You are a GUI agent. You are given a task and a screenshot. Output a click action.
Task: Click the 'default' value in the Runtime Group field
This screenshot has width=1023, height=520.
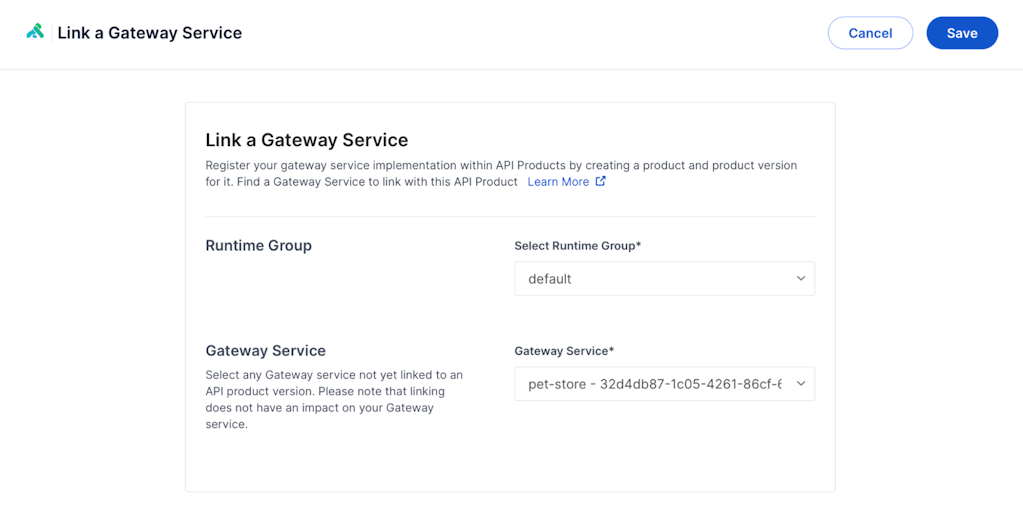coord(550,279)
